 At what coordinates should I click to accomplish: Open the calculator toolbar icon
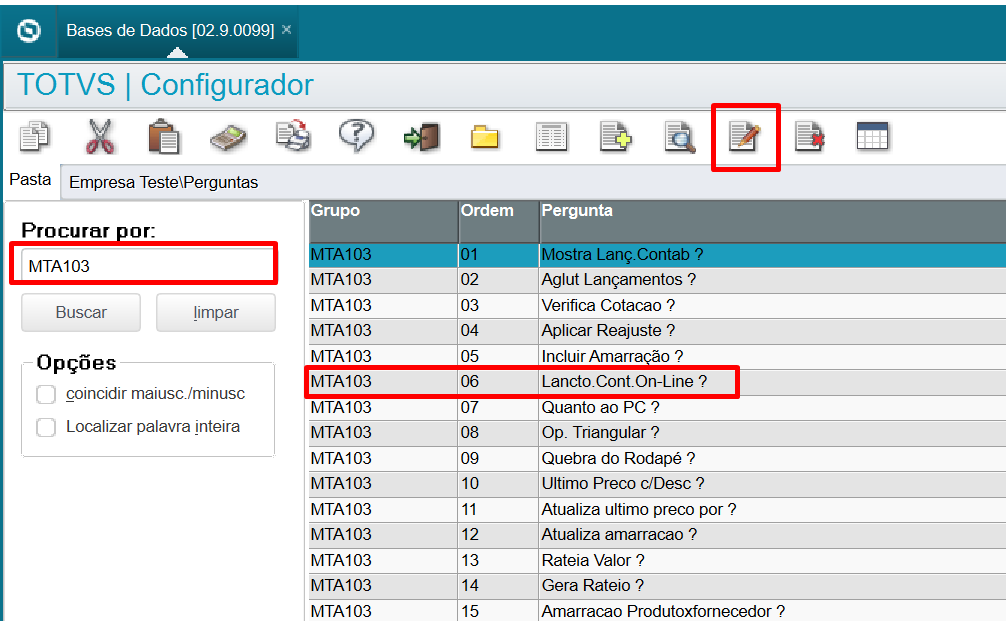pyautogui.click(x=228, y=138)
